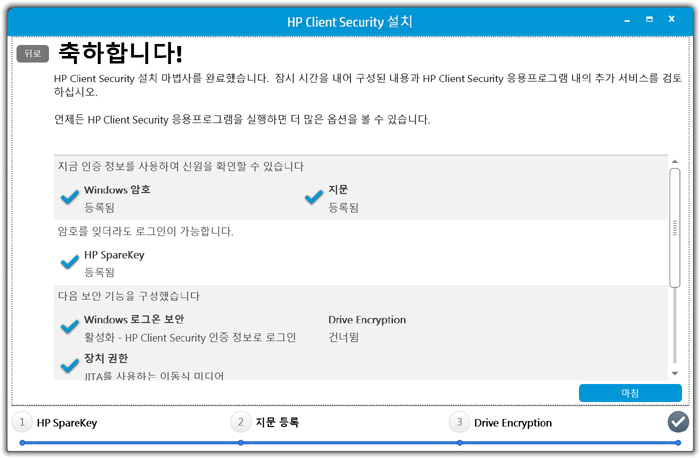
Task: Click the summary list scrollbar thumb
Action: tap(675, 227)
